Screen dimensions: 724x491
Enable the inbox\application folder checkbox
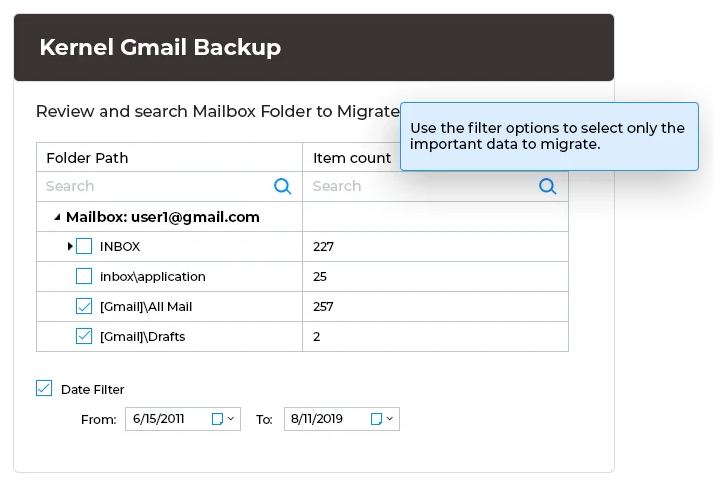coord(84,276)
